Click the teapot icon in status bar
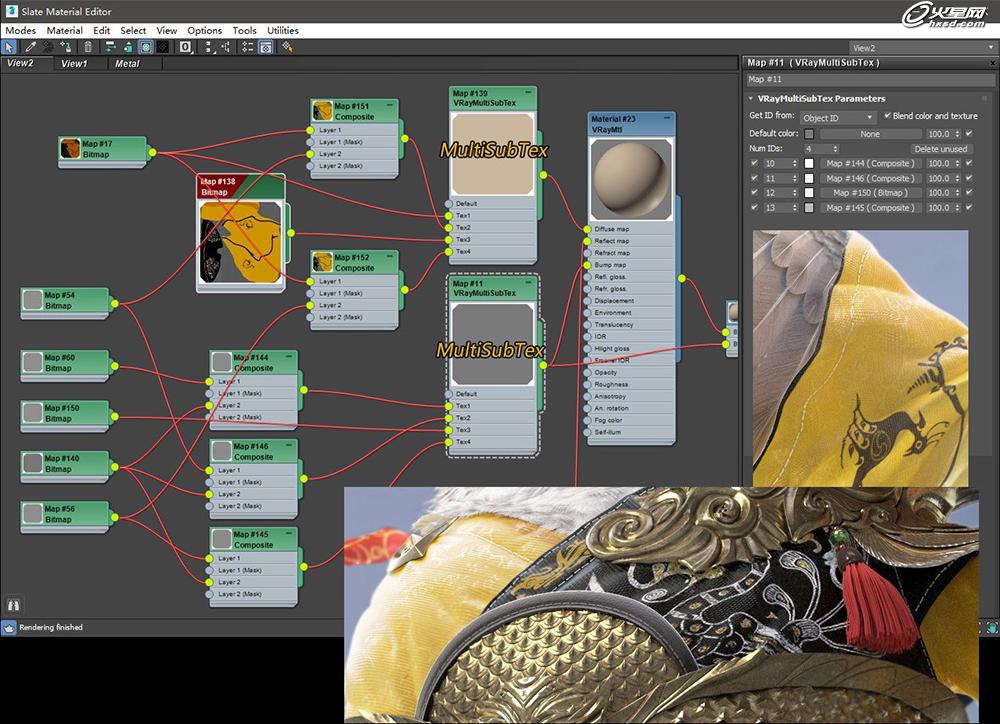The image size is (1000, 724). click(x=9, y=628)
